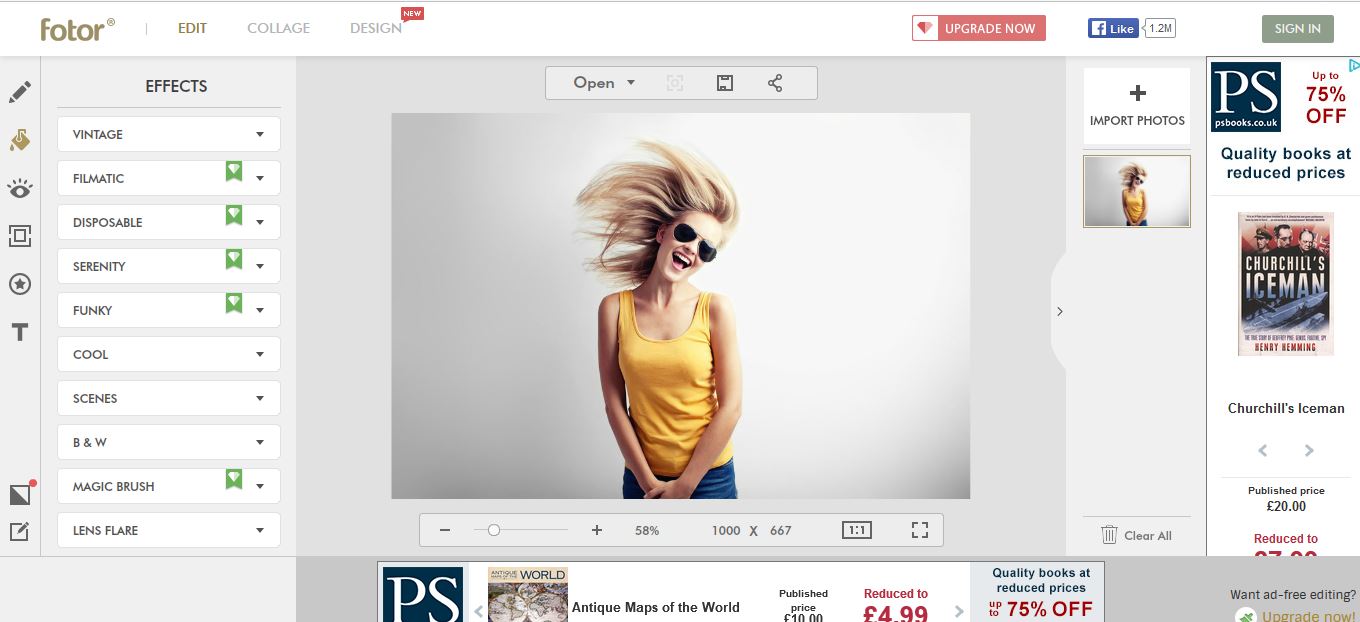
Task: Select the Text tool icon
Action: click(x=19, y=332)
